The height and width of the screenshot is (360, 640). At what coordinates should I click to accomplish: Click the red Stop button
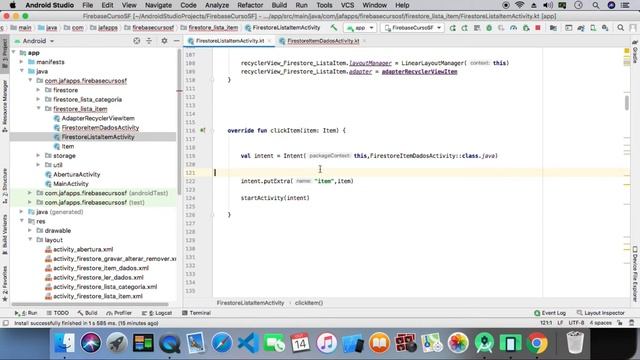click(538, 28)
